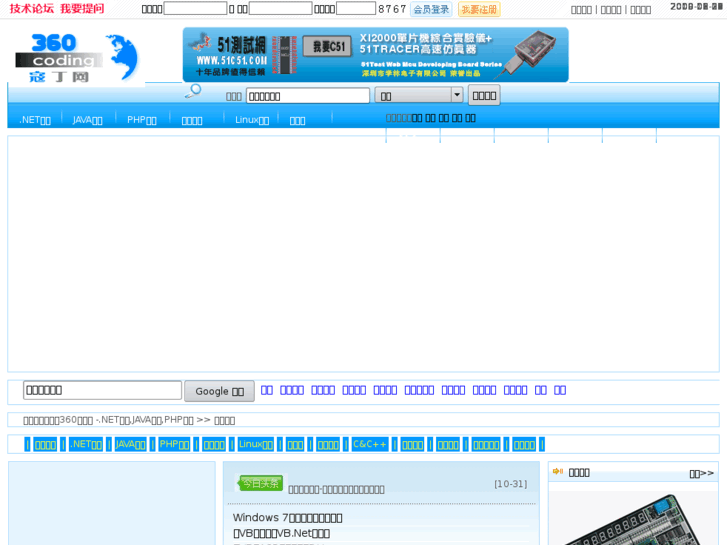Screen dimensions: 727x545
Task: Open the Windows 7 article headline
Action: 287,518
